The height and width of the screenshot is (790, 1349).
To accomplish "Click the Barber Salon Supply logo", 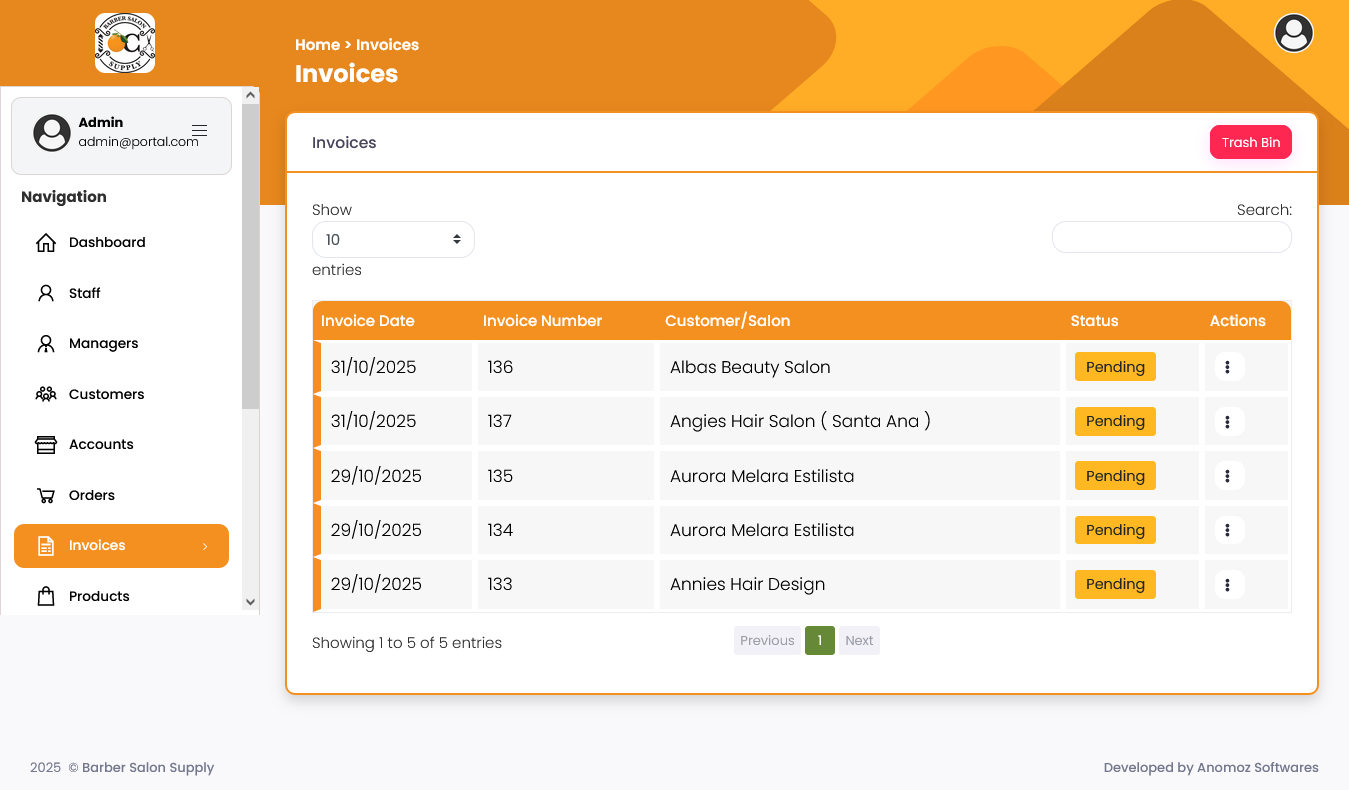I will (125, 43).
